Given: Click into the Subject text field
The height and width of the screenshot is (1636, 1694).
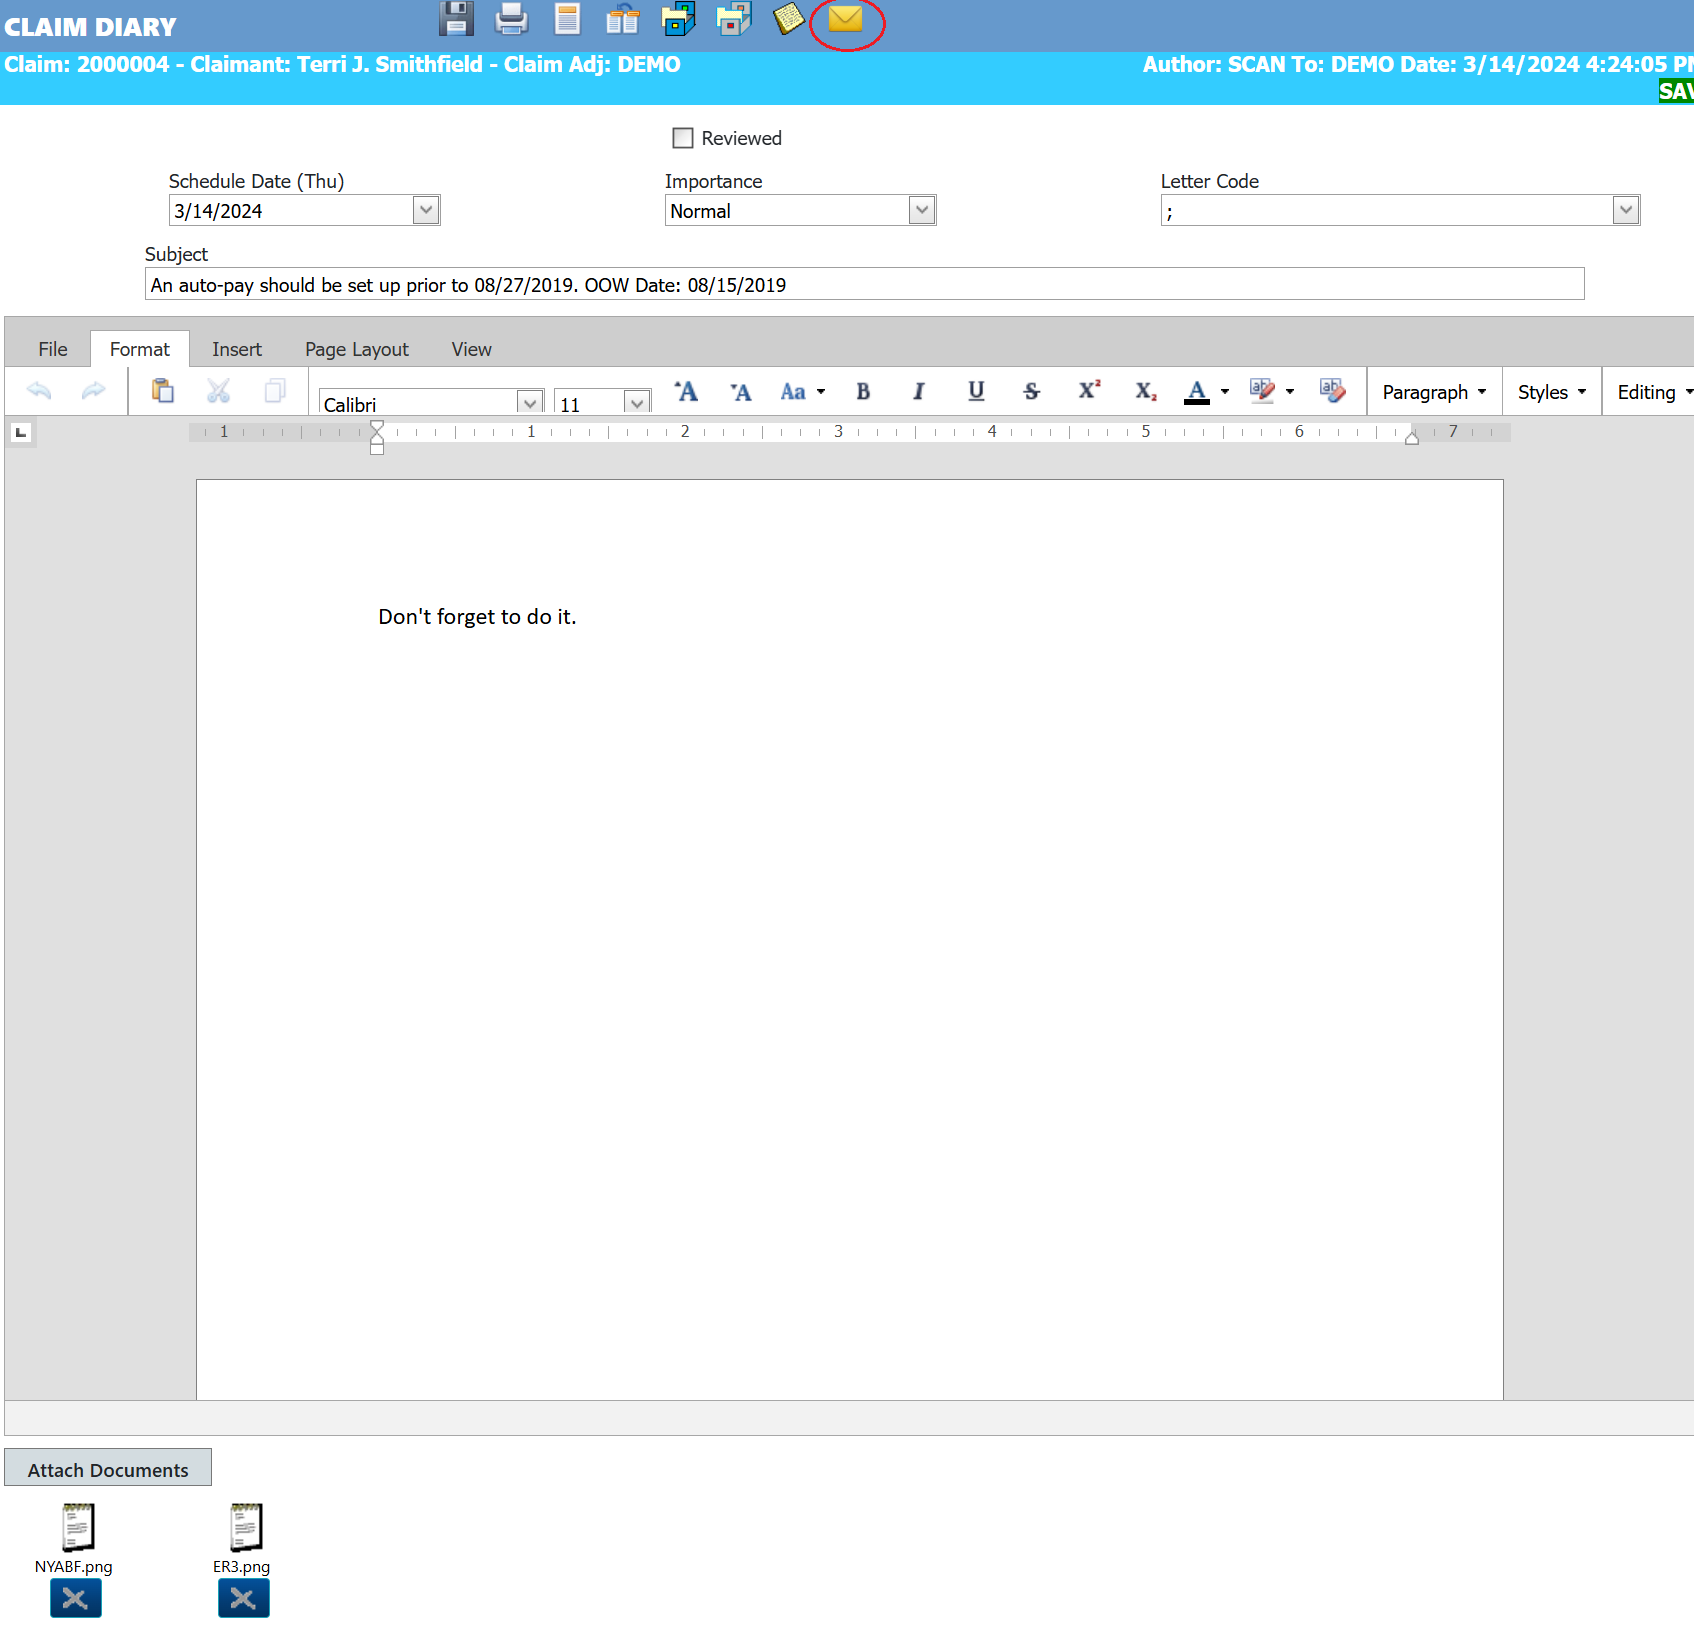Looking at the screenshot, I should (864, 285).
